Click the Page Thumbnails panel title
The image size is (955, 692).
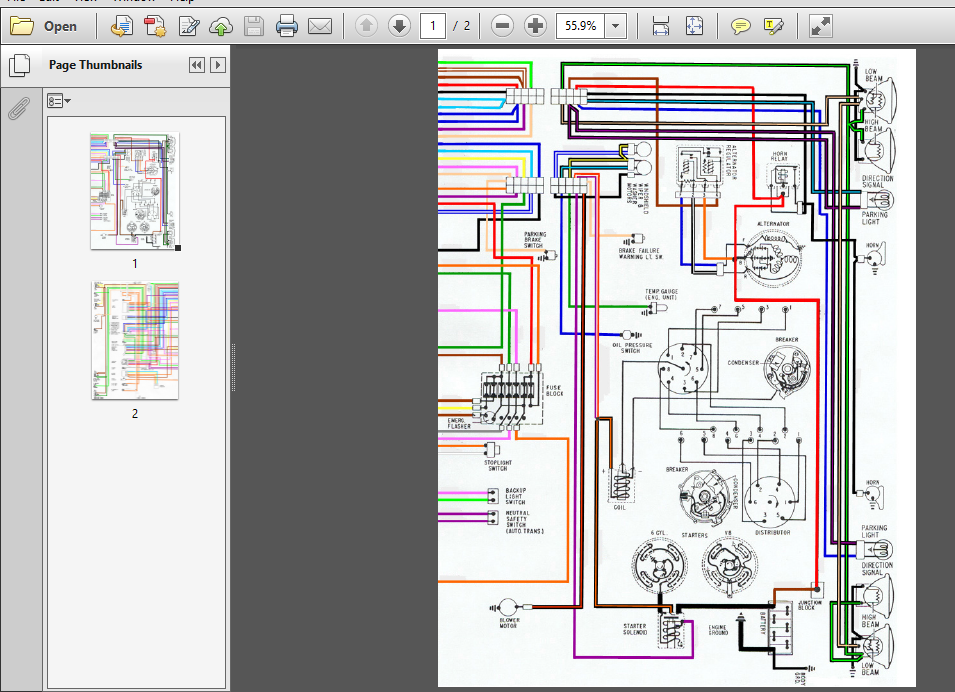[x=96, y=65]
